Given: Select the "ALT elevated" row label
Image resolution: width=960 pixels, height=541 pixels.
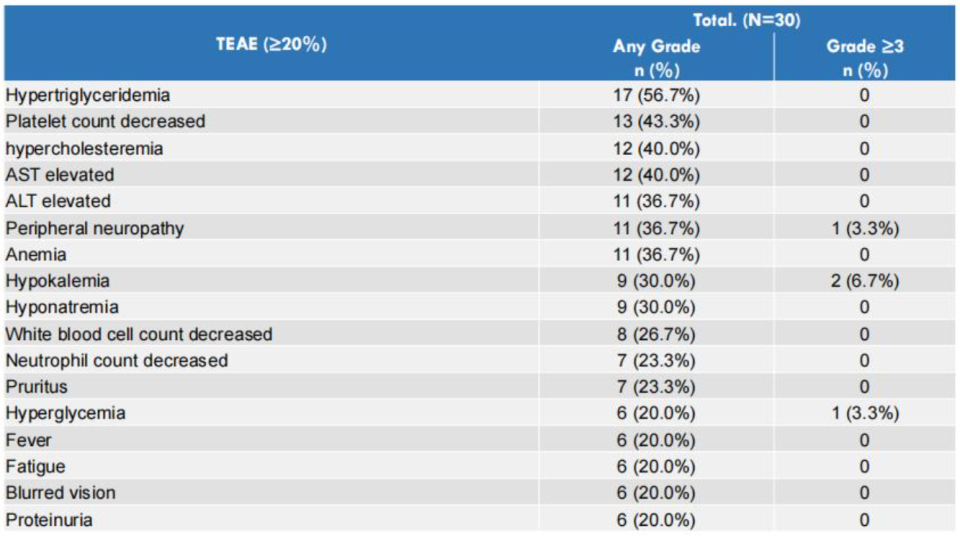Looking at the screenshot, I should (58, 201).
